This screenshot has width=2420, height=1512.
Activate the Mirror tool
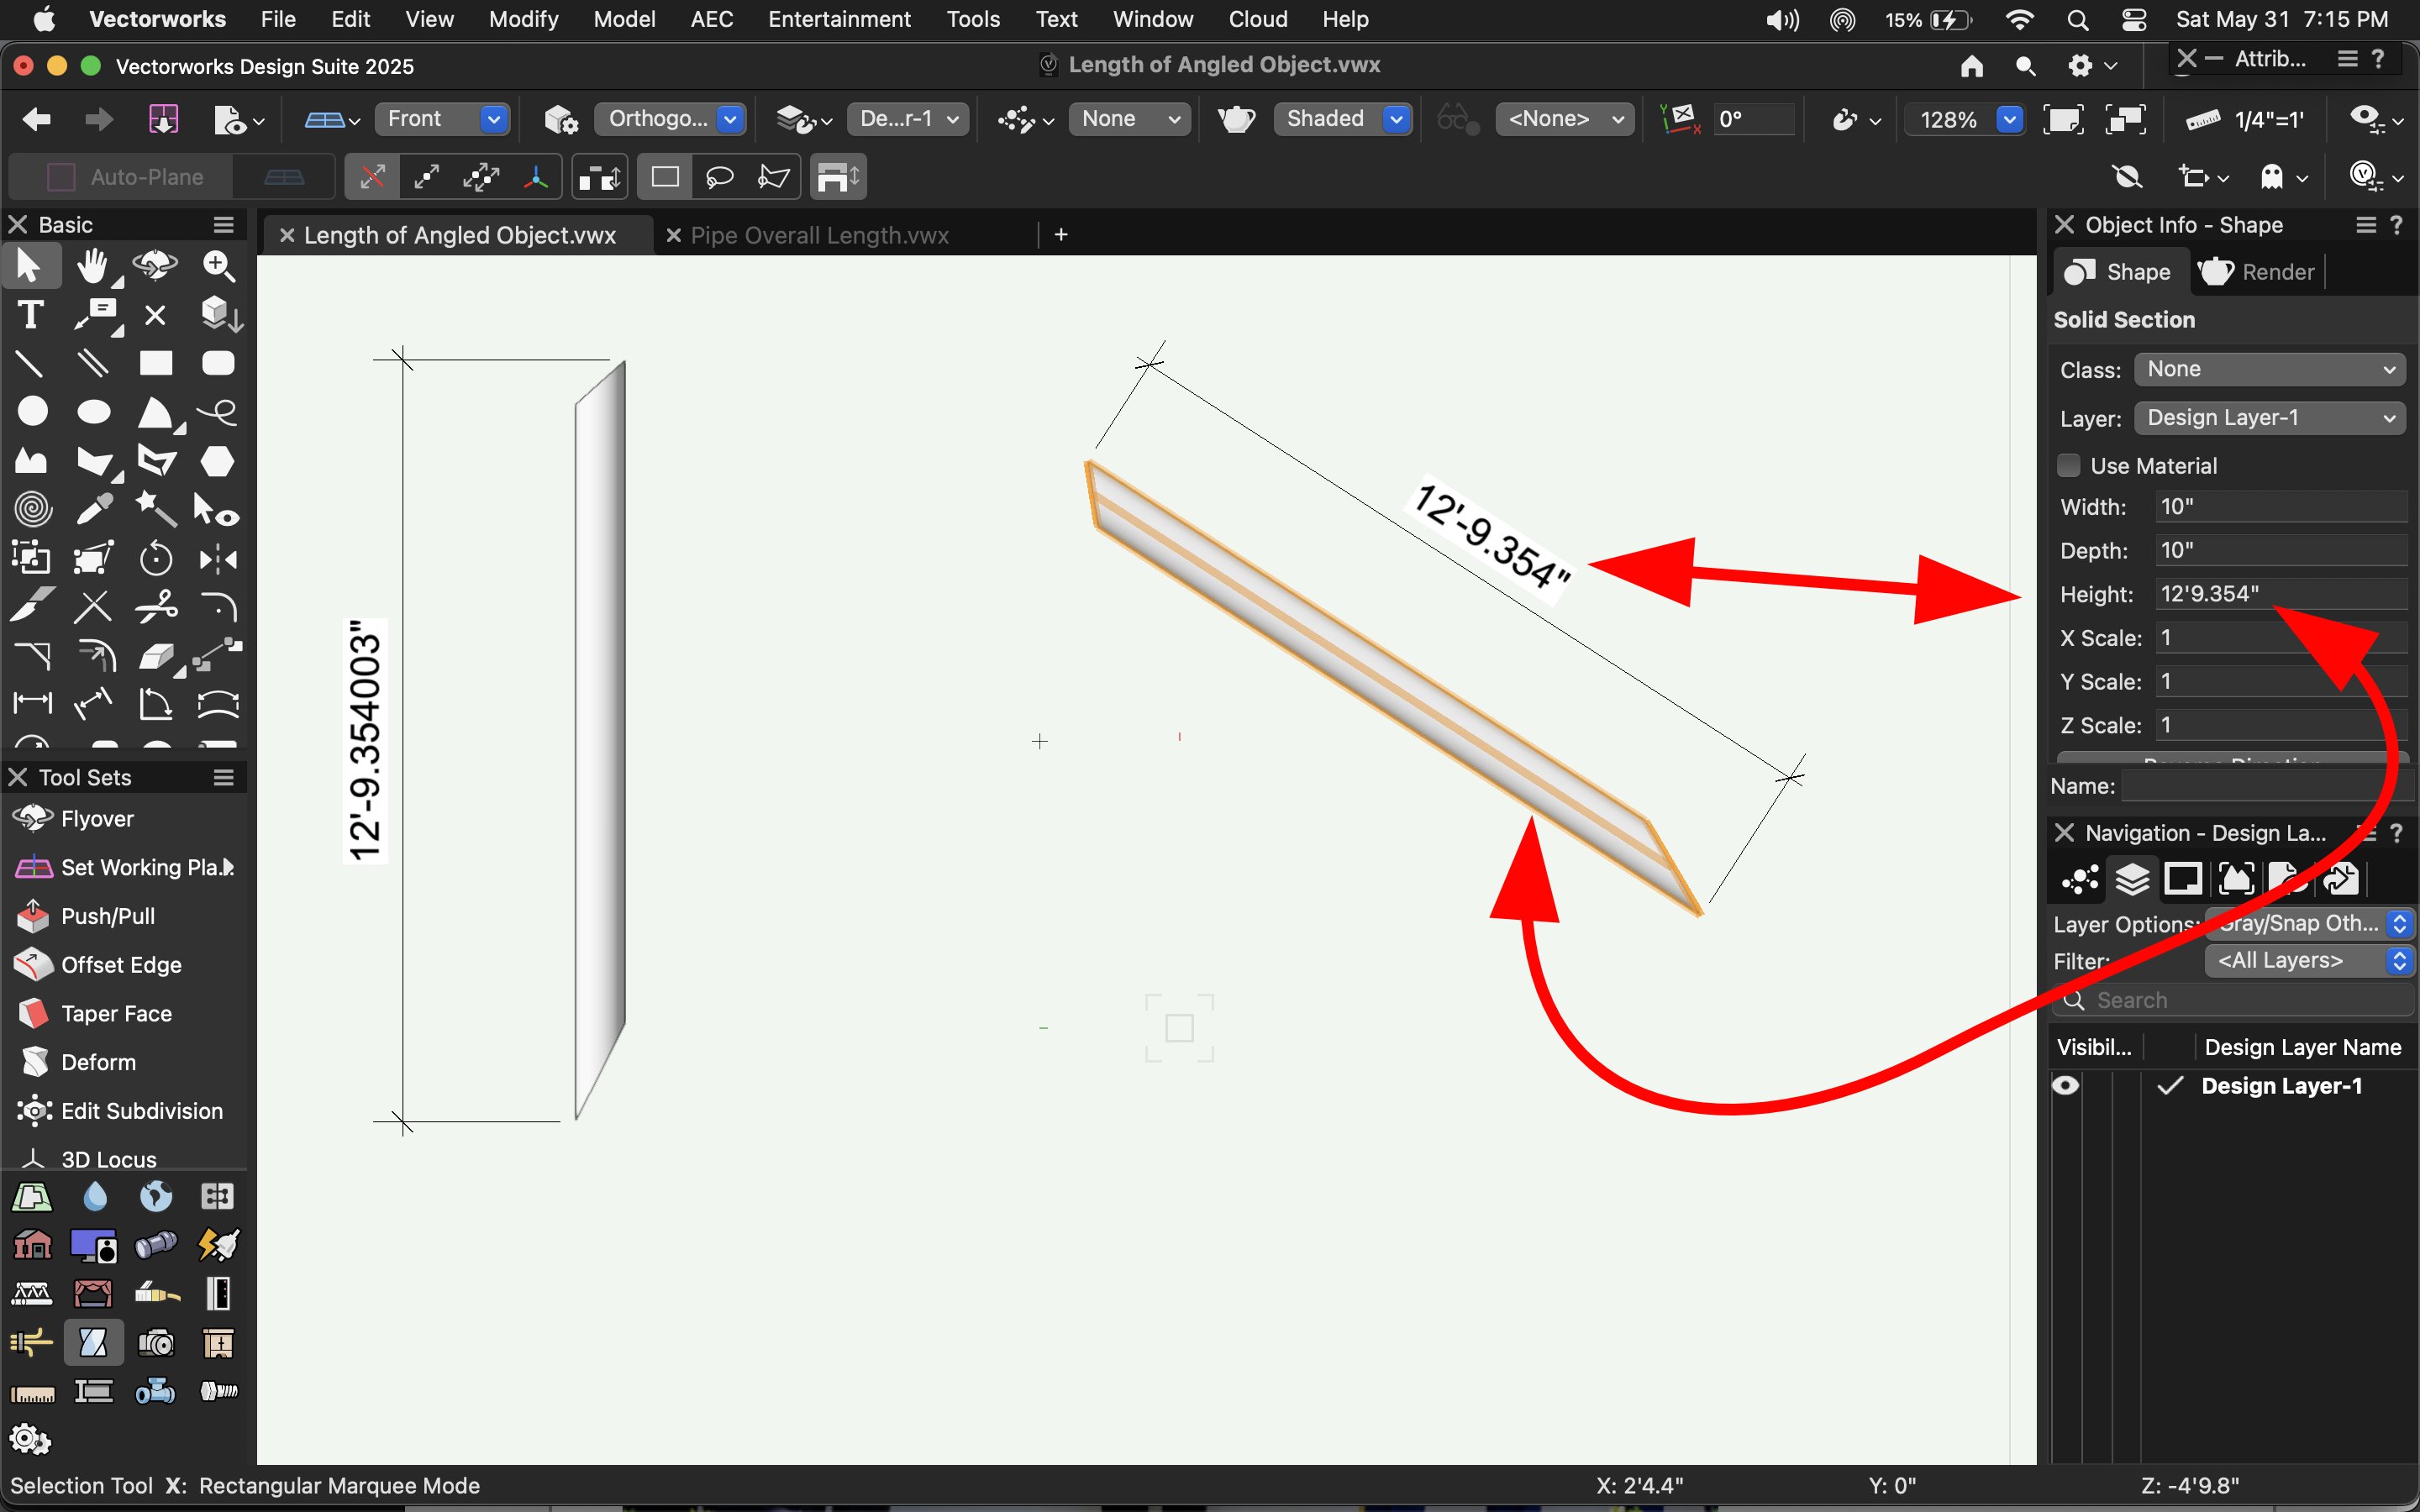(x=218, y=559)
